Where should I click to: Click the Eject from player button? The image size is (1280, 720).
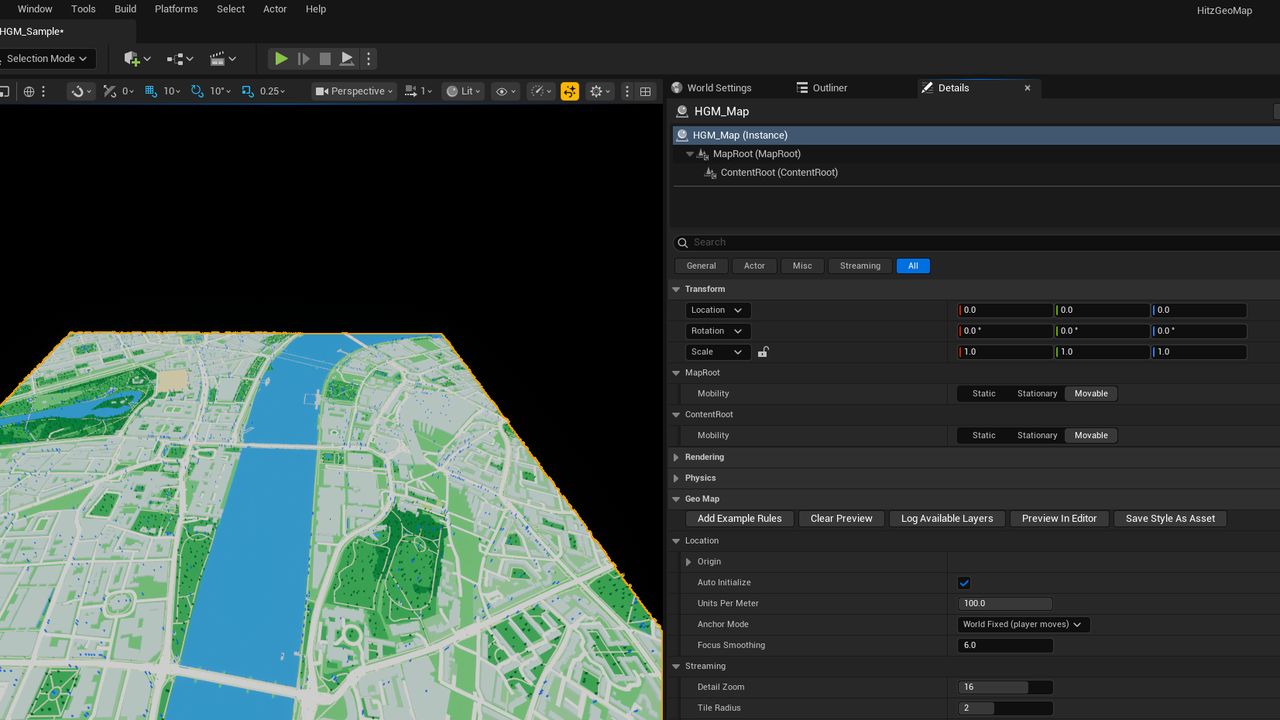tap(347, 59)
